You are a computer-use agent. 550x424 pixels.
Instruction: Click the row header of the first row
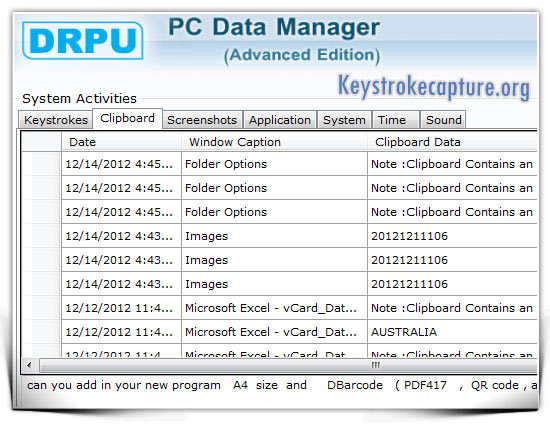pos(41,164)
